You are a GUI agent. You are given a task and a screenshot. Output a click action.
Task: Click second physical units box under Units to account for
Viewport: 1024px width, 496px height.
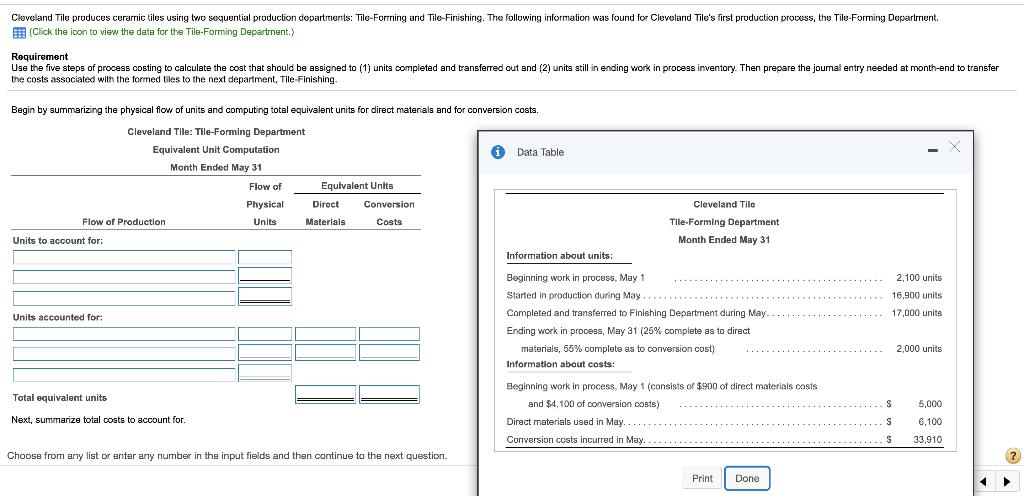(264, 276)
